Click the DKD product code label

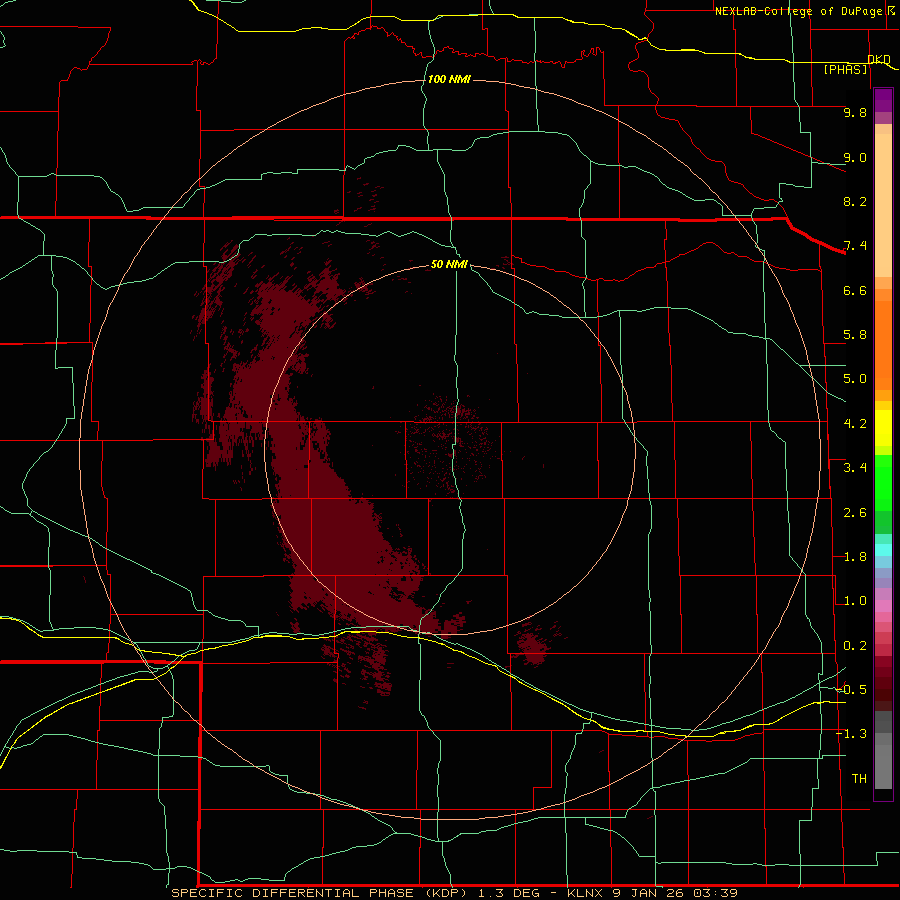click(x=879, y=59)
